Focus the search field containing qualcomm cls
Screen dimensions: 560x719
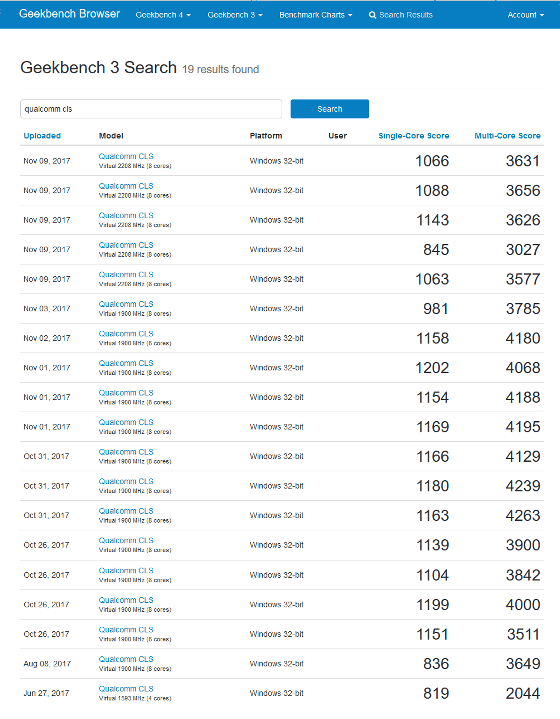click(x=151, y=109)
